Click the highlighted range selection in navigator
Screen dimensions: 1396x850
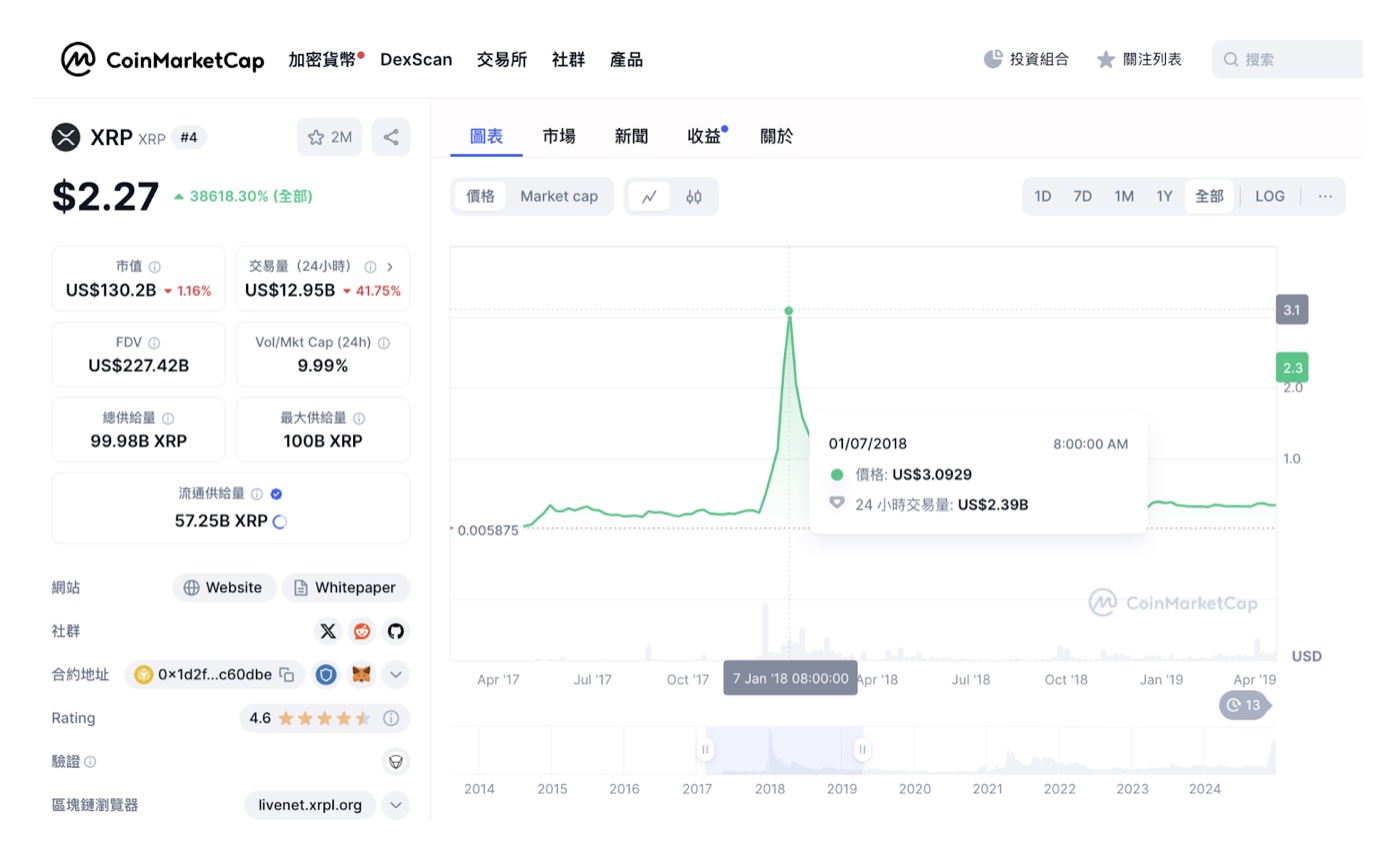point(784,750)
